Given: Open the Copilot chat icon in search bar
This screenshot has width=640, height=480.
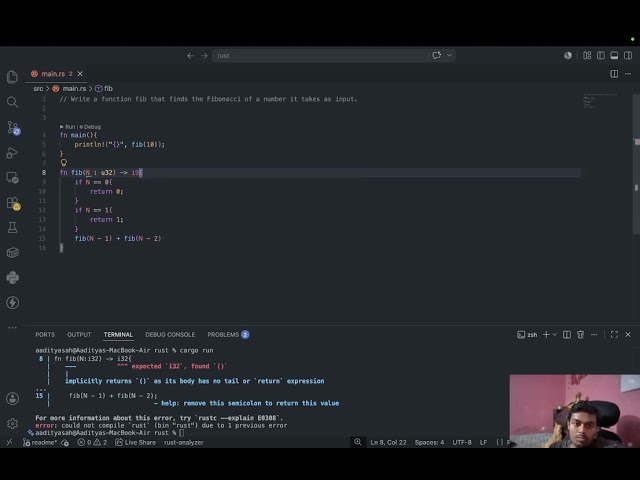Looking at the screenshot, I should pos(436,55).
